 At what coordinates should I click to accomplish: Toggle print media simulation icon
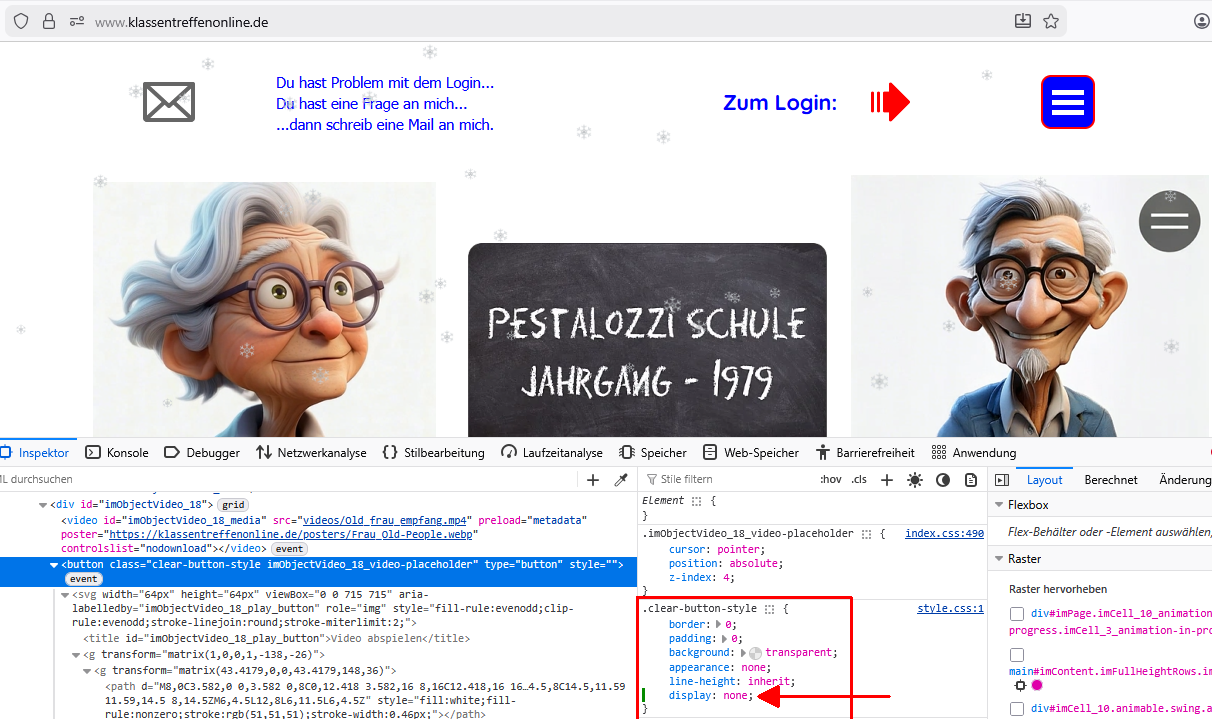point(970,480)
